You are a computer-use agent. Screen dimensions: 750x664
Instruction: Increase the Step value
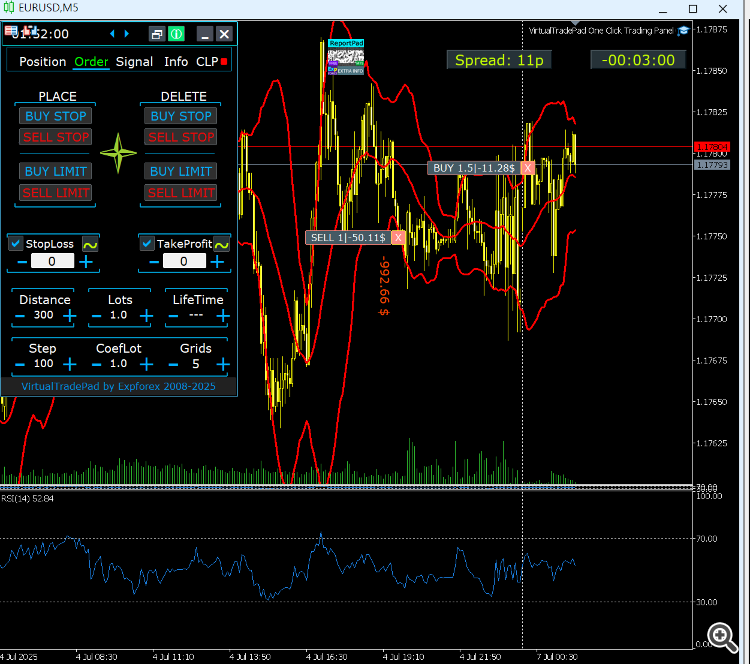pyautogui.click(x=70, y=365)
